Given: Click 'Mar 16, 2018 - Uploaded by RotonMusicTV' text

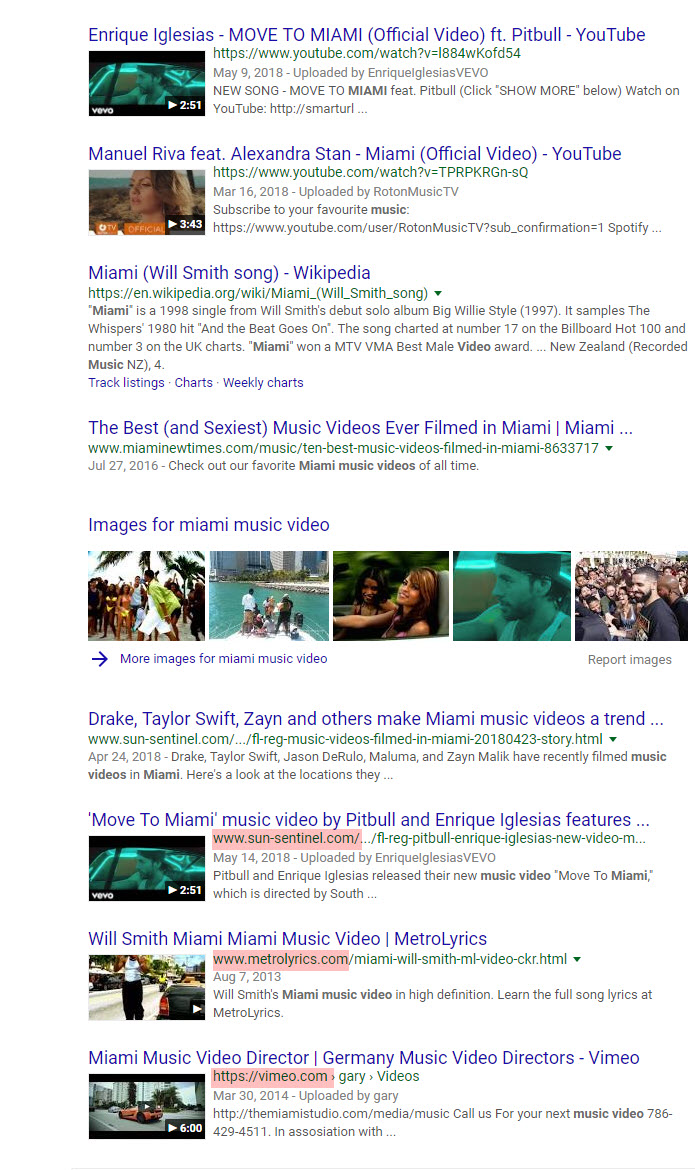Looking at the screenshot, I should (x=336, y=192).
